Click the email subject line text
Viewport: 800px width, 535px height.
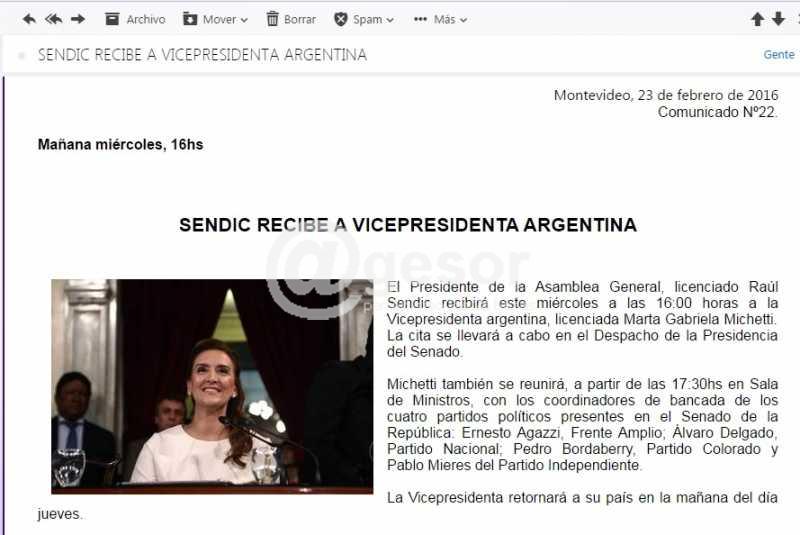pos(202,55)
